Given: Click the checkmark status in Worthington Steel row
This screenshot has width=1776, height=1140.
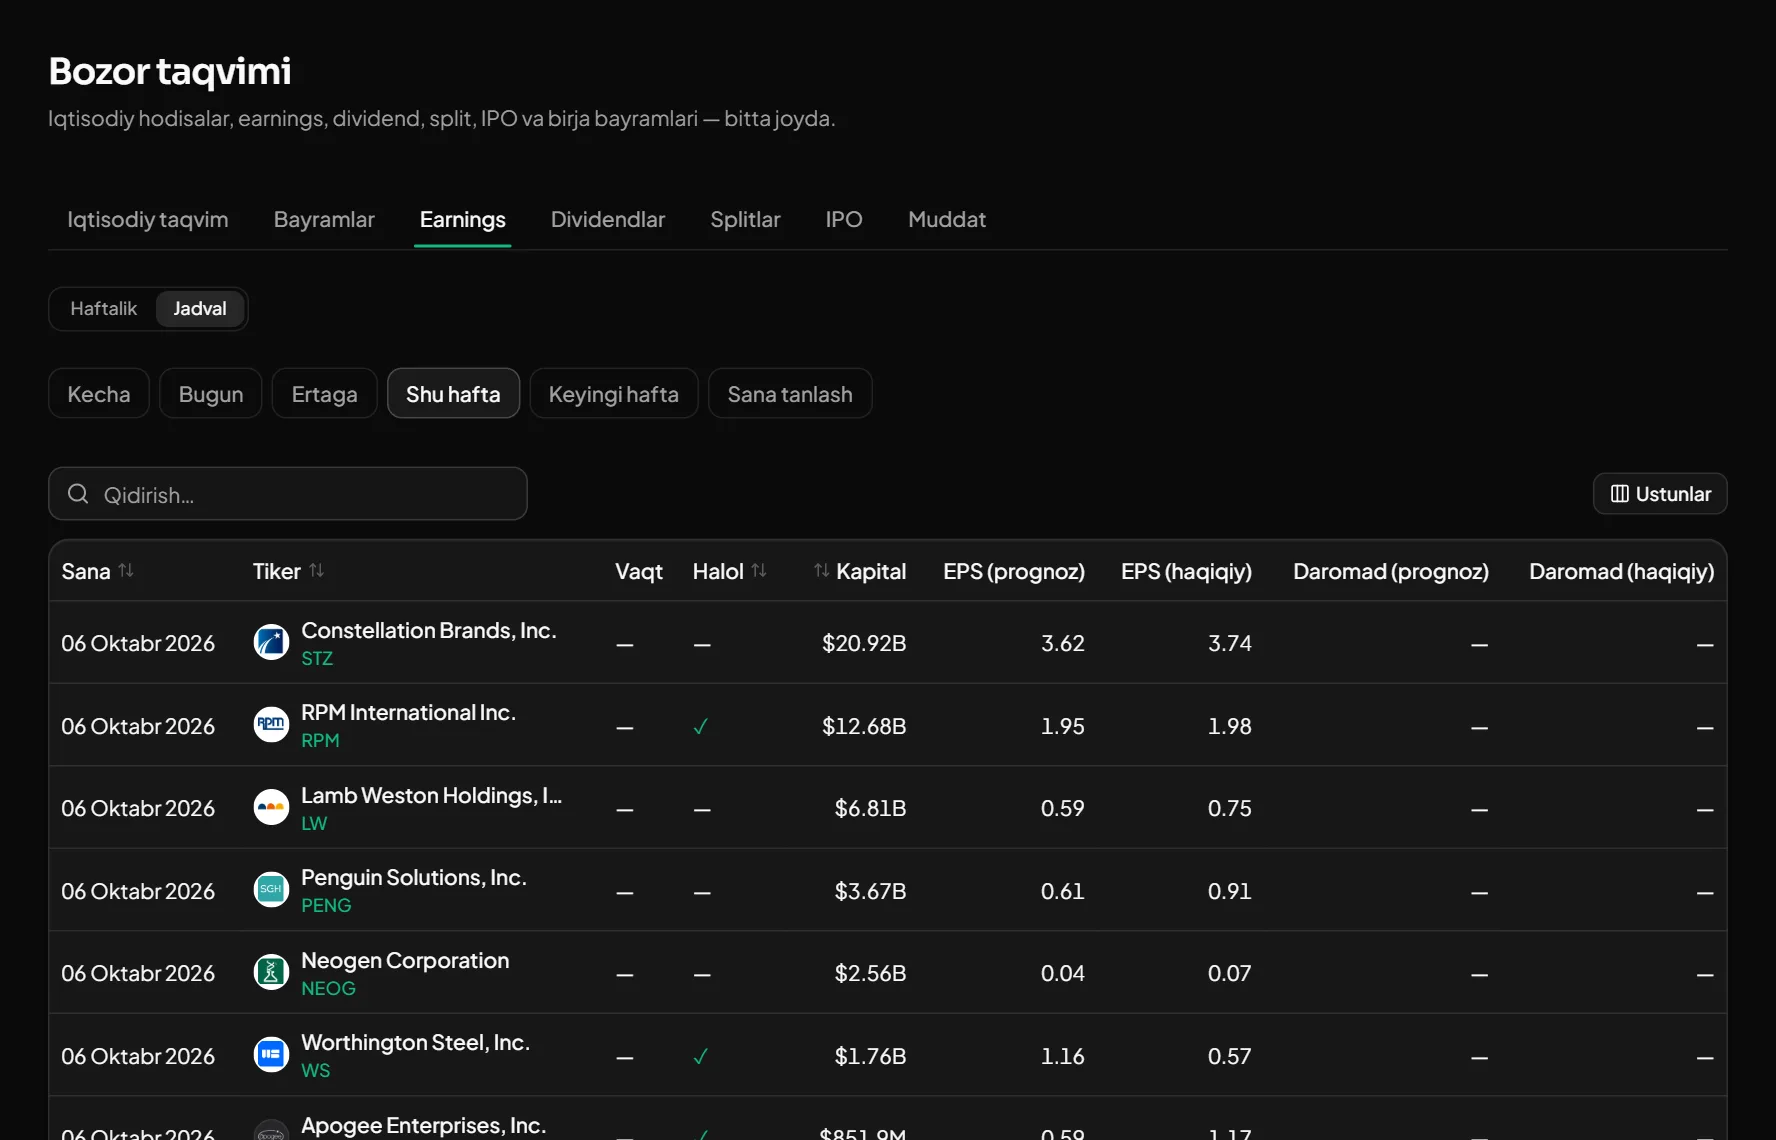Looking at the screenshot, I should 701,1057.
